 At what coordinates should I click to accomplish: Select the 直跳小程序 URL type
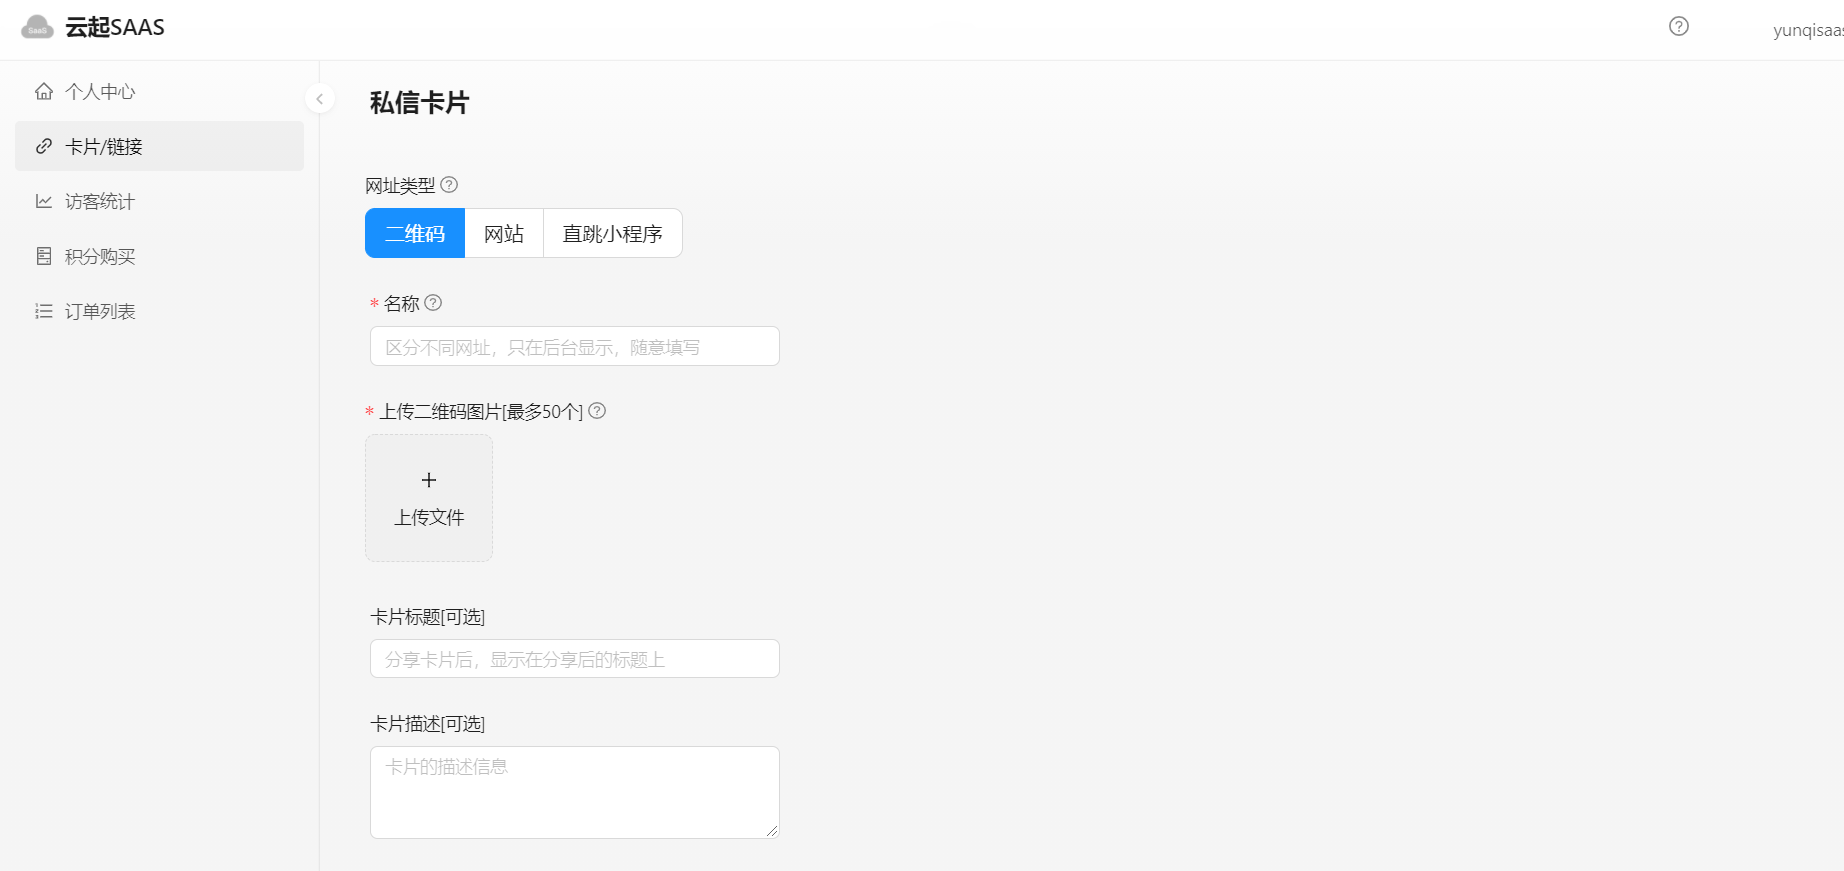tap(613, 233)
